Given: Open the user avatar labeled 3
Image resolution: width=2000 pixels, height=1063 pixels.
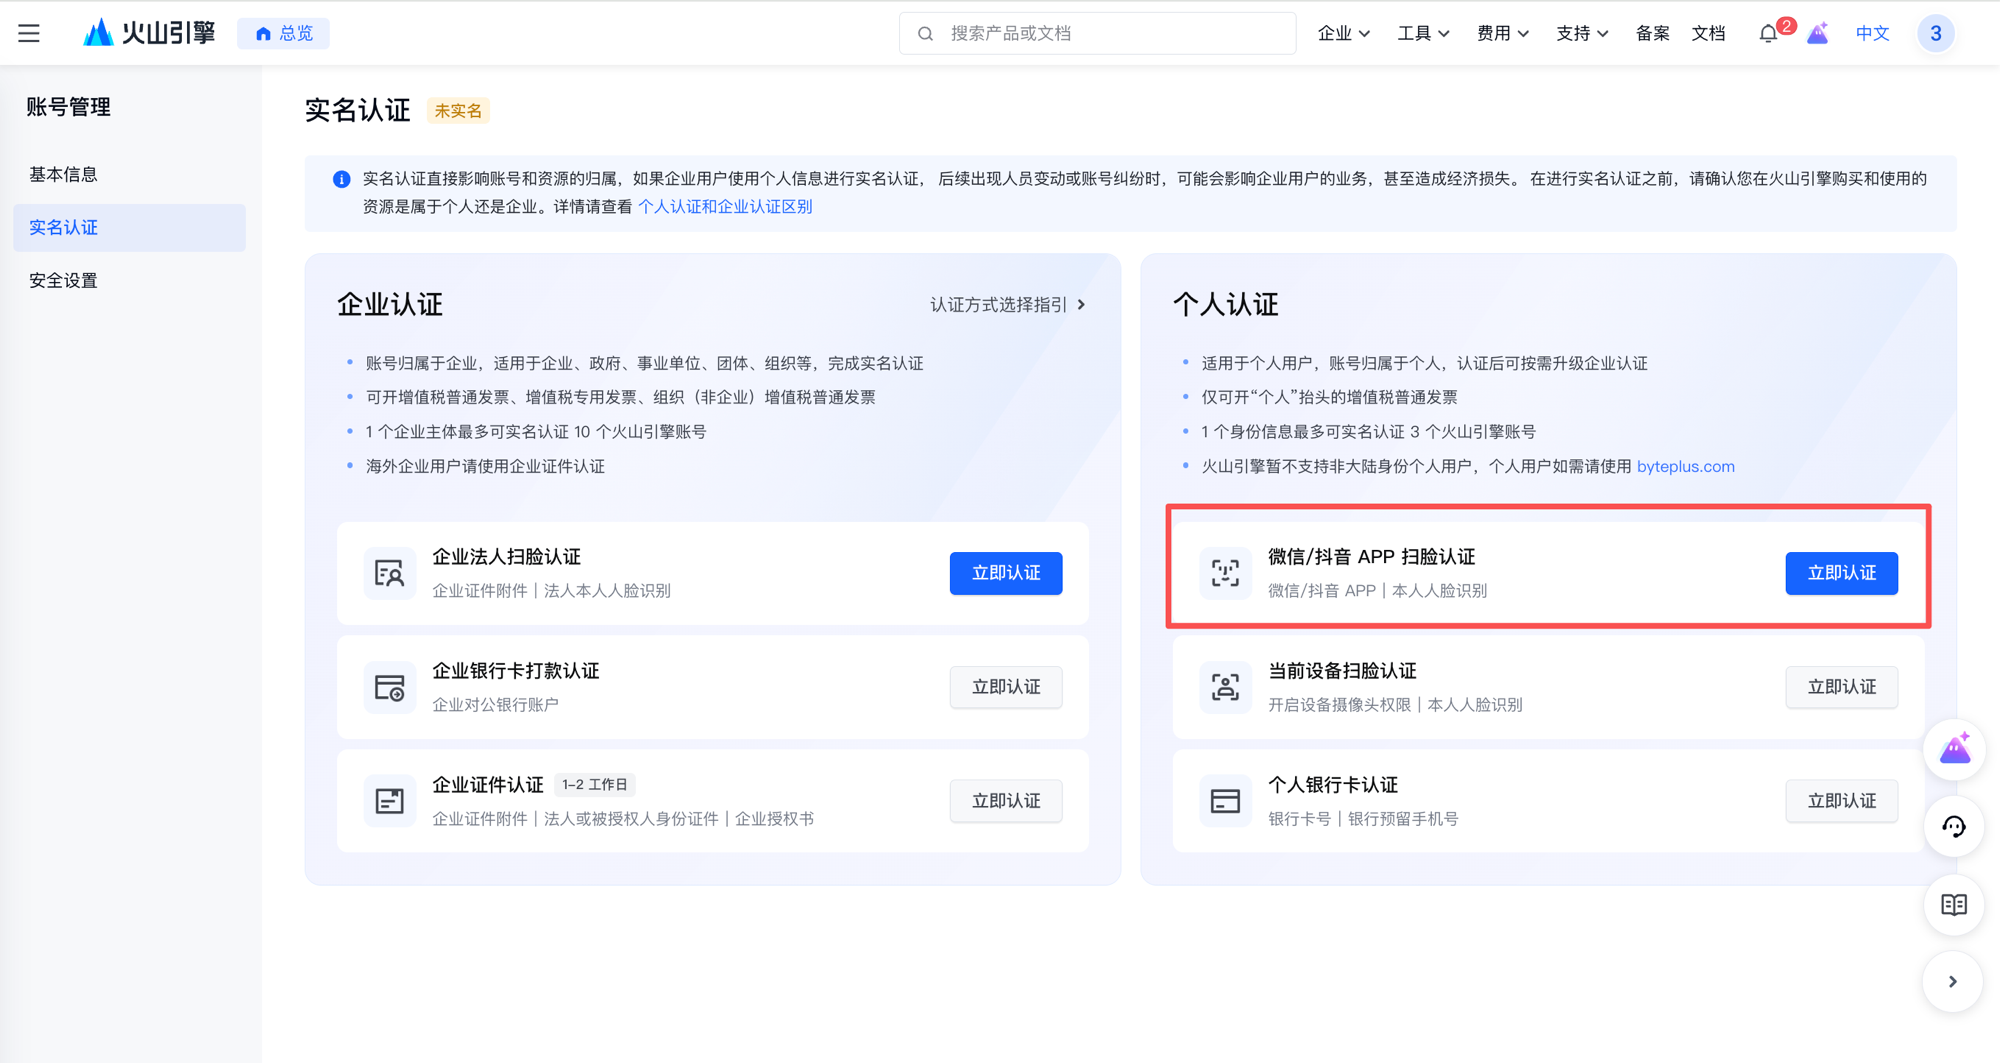Looking at the screenshot, I should pos(1936,33).
